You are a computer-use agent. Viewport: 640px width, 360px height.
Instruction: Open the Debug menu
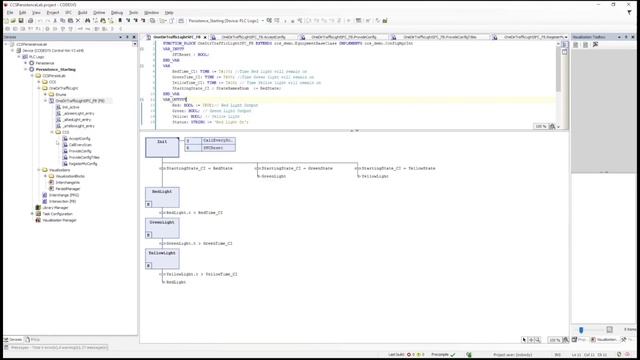click(117, 13)
